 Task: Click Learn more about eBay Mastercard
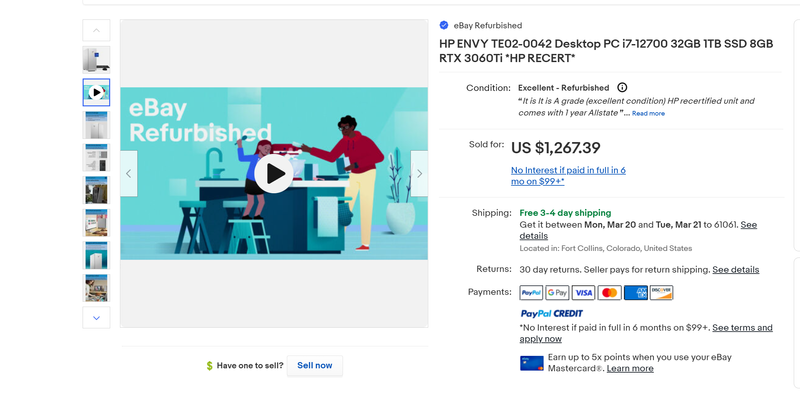coord(630,368)
